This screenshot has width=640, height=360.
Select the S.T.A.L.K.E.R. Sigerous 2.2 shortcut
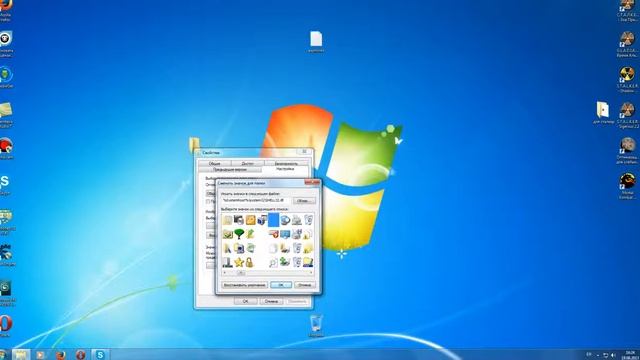[628, 115]
